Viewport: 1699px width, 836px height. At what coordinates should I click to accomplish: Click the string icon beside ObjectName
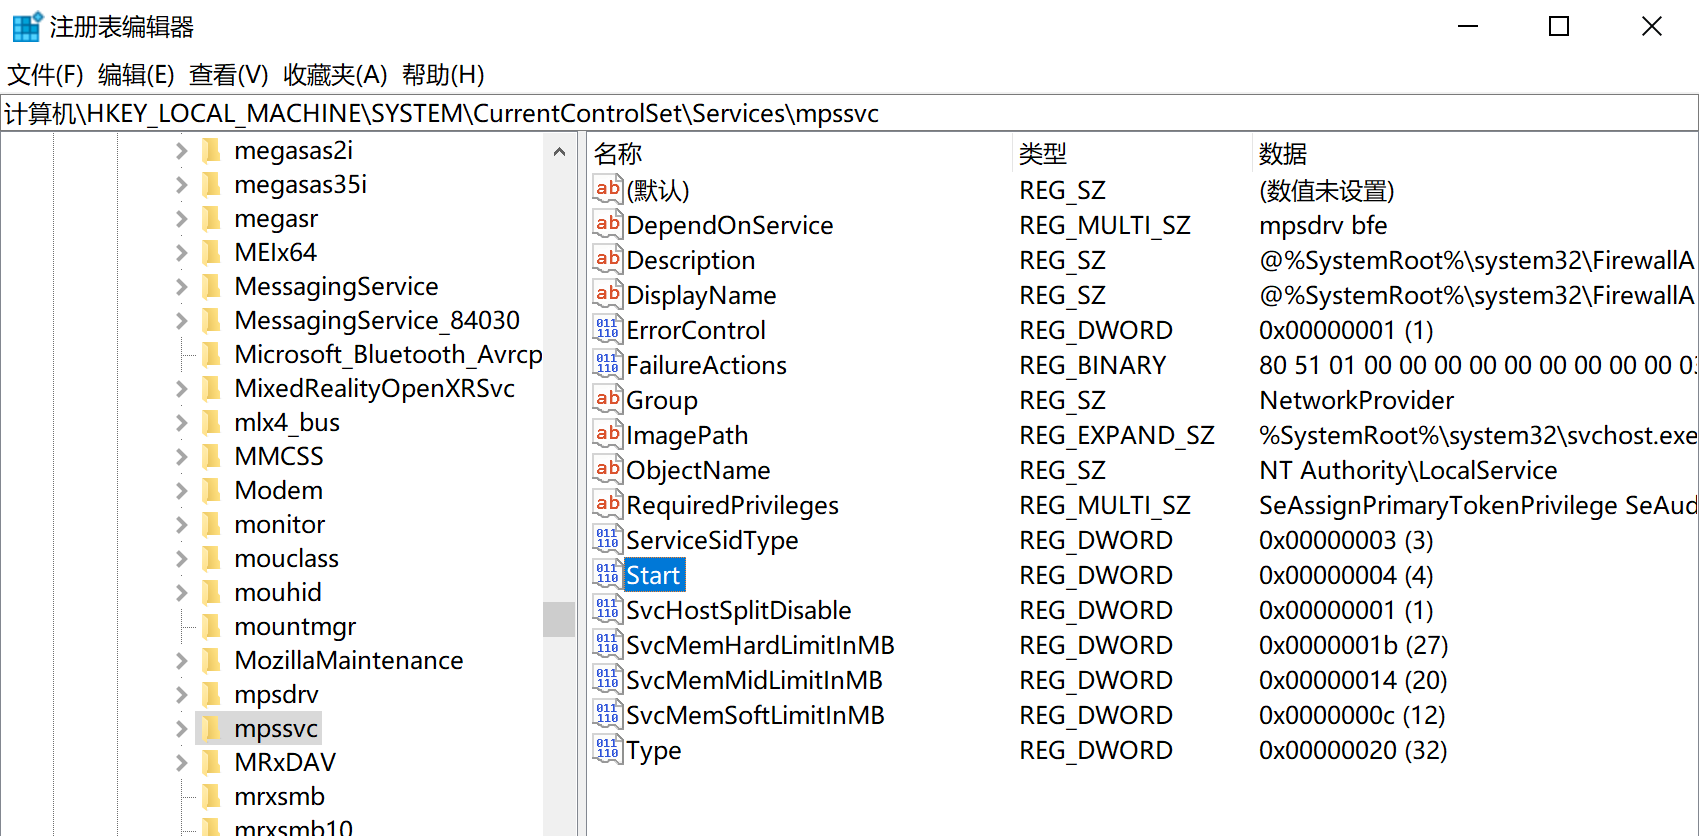pyautogui.click(x=607, y=469)
